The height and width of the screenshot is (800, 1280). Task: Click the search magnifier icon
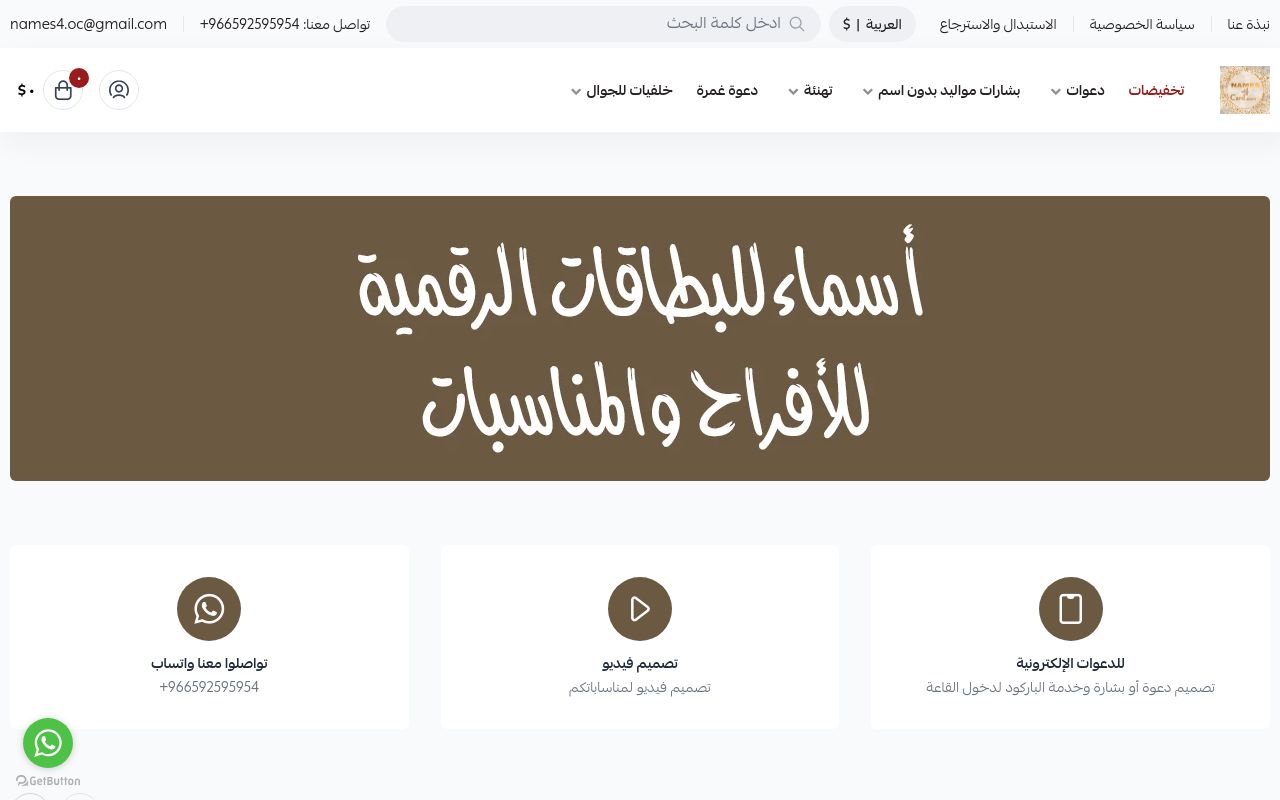point(797,24)
